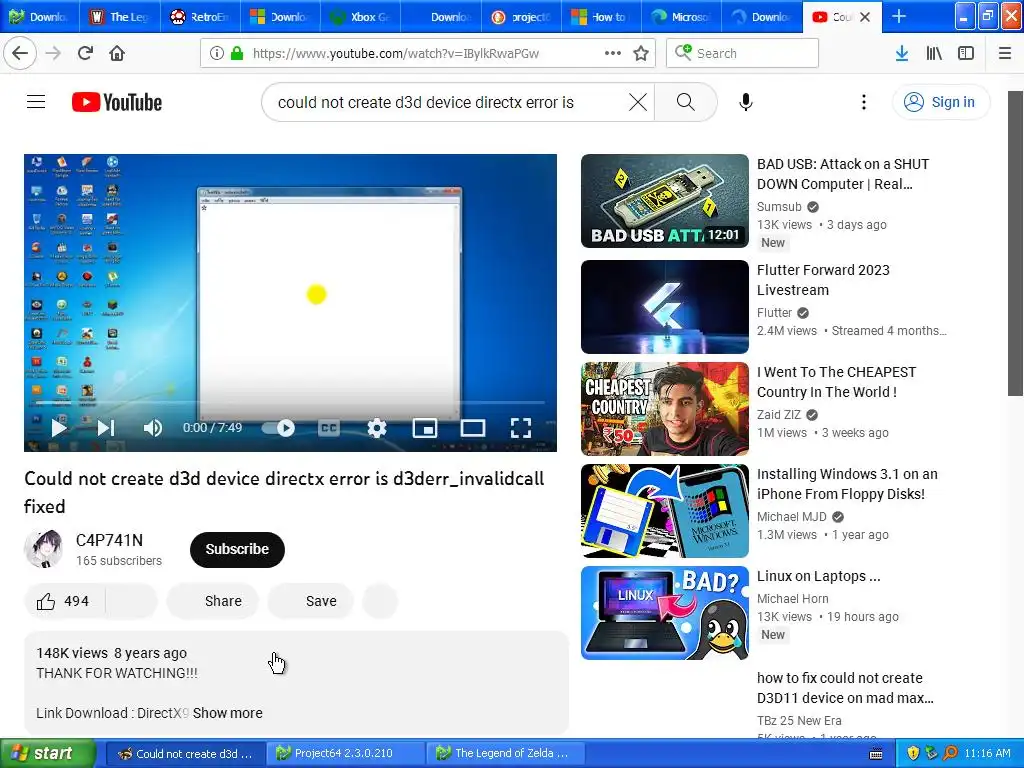Switch to theater mode
The height and width of the screenshot is (768, 1024).
point(473,428)
